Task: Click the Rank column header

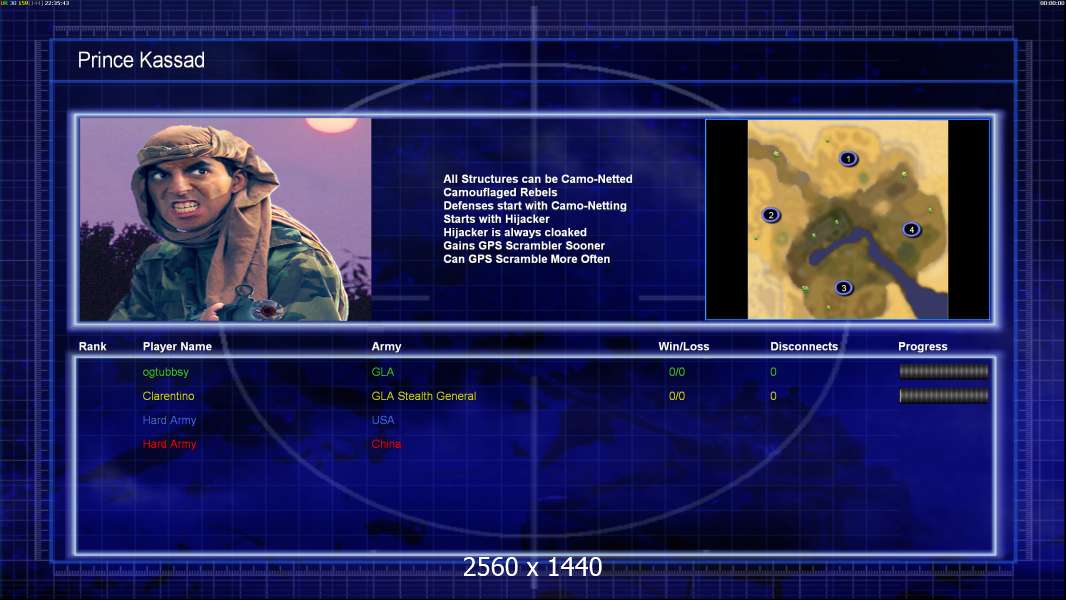Action: pyautogui.click(x=92, y=347)
